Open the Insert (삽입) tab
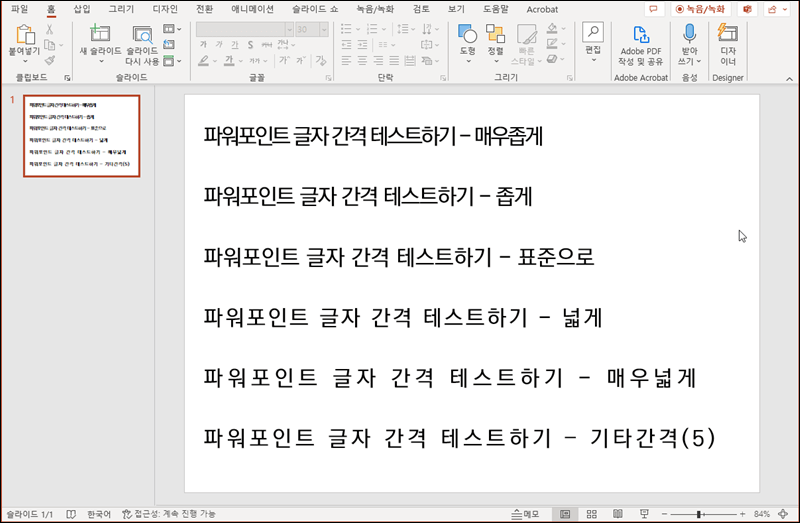Screen dimensions: 800x523 pos(82,9)
